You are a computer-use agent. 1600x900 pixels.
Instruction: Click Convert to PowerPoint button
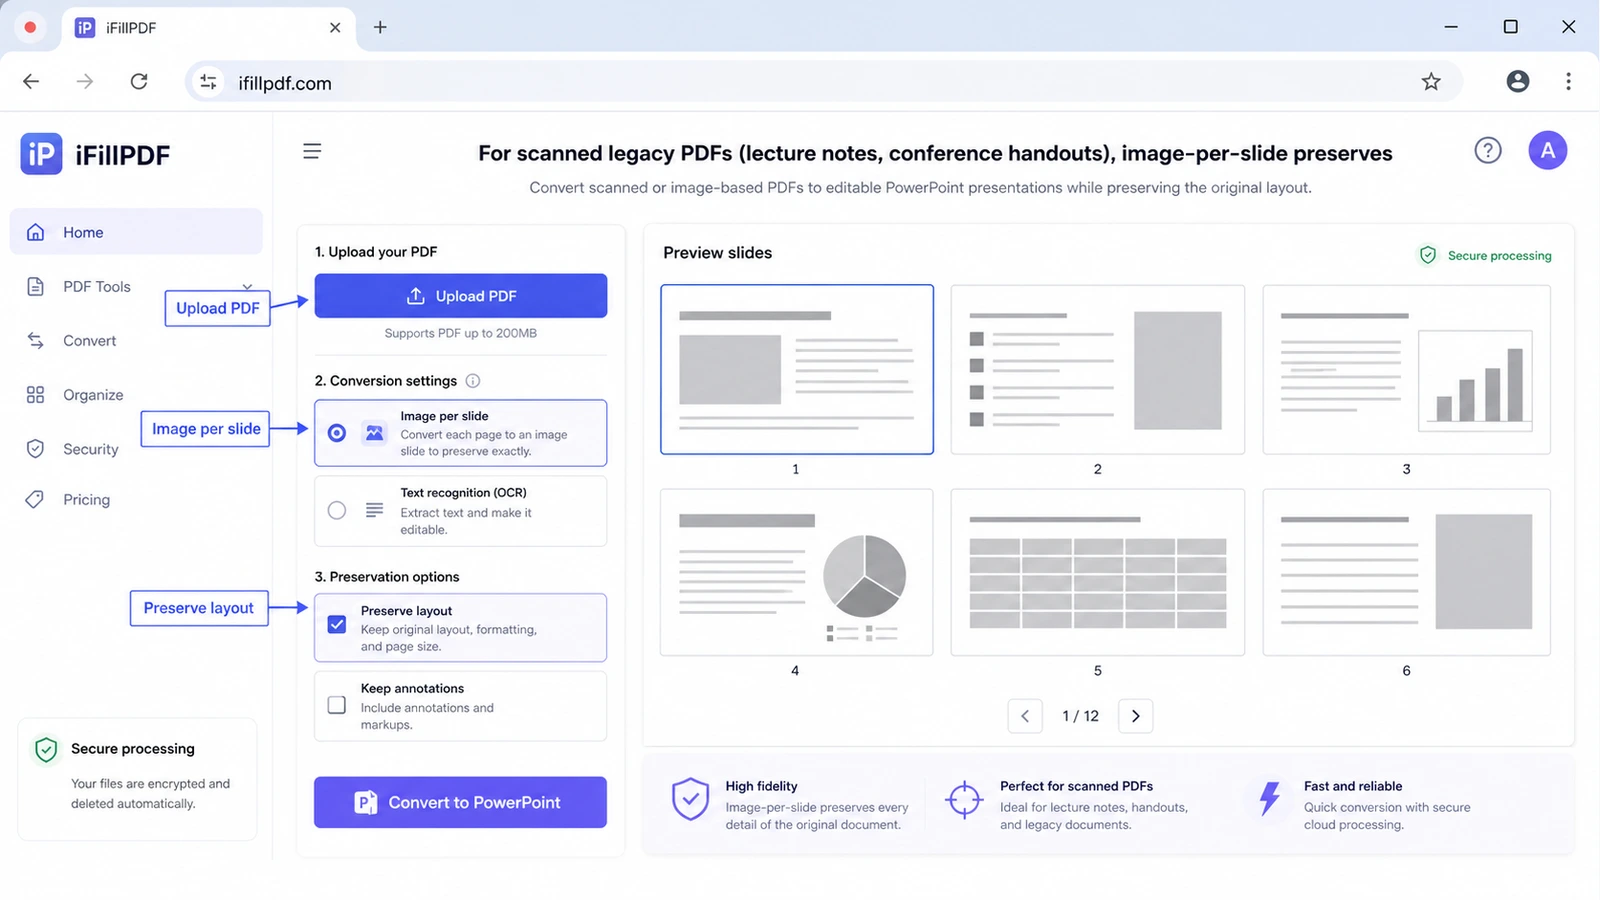[x=461, y=802]
